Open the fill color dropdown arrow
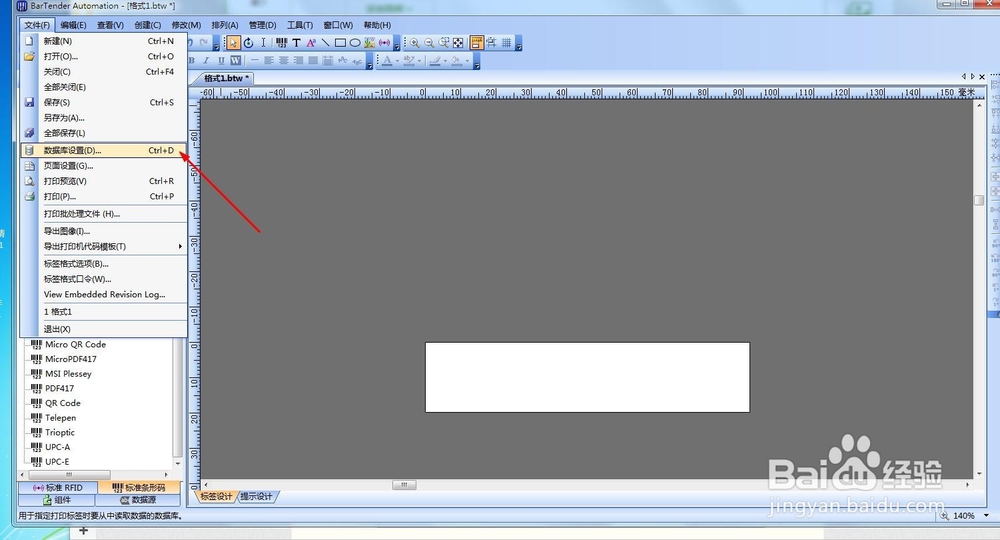 (x=467, y=61)
